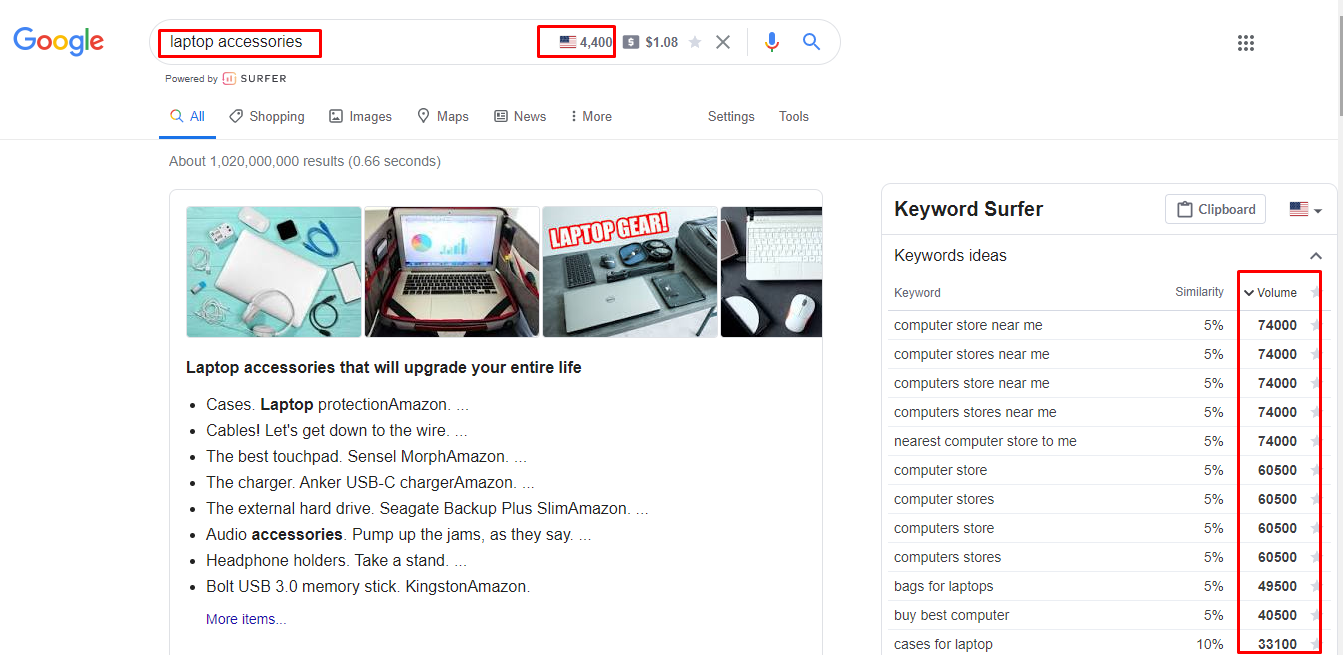Viewport: 1343px width, 655px height.
Task: Select the 'bags for laptops' keyword
Action: click(943, 586)
